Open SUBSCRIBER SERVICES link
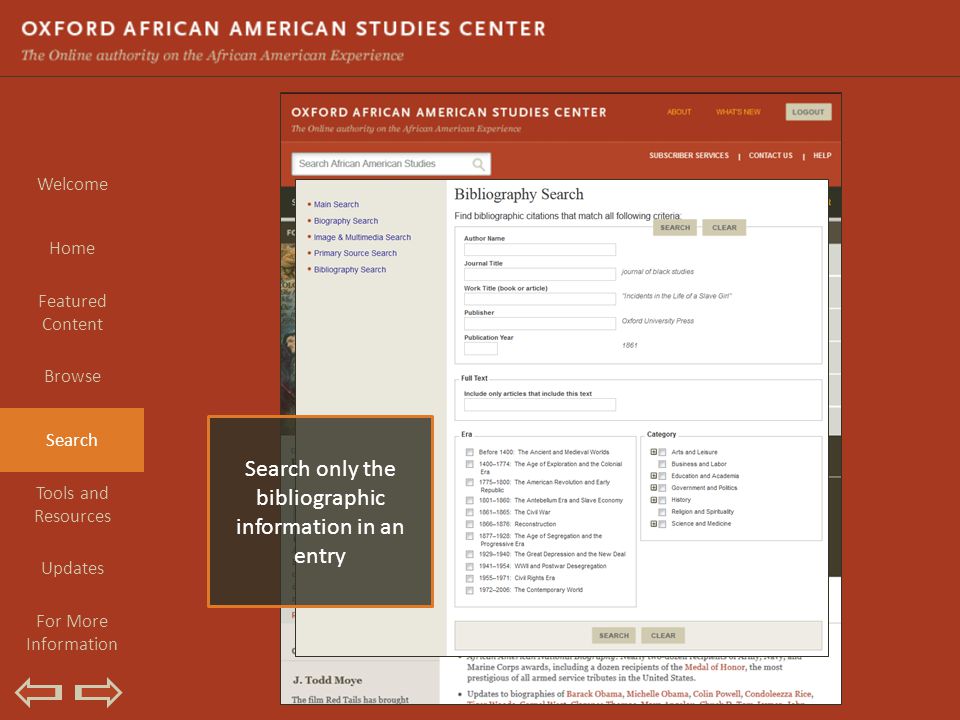The image size is (960, 720). click(689, 156)
